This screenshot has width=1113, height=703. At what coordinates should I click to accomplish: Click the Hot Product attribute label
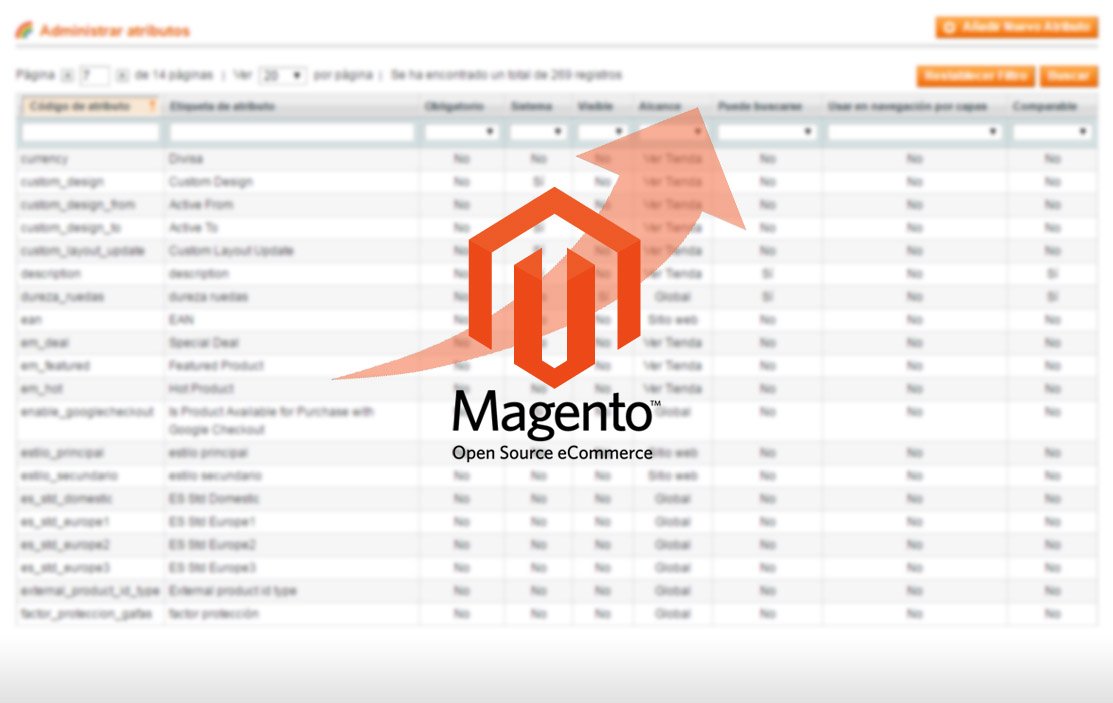(201, 389)
